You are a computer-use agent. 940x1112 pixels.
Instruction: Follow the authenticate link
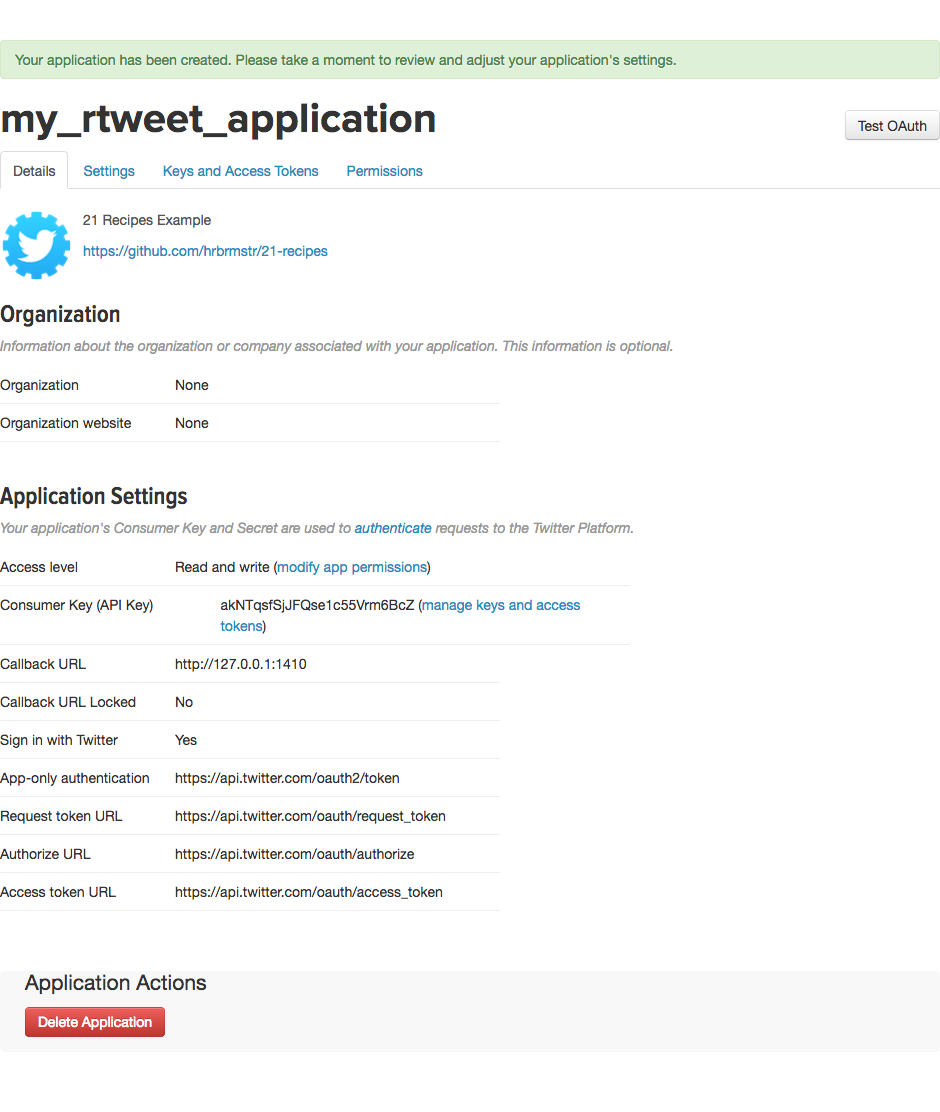pos(393,528)
